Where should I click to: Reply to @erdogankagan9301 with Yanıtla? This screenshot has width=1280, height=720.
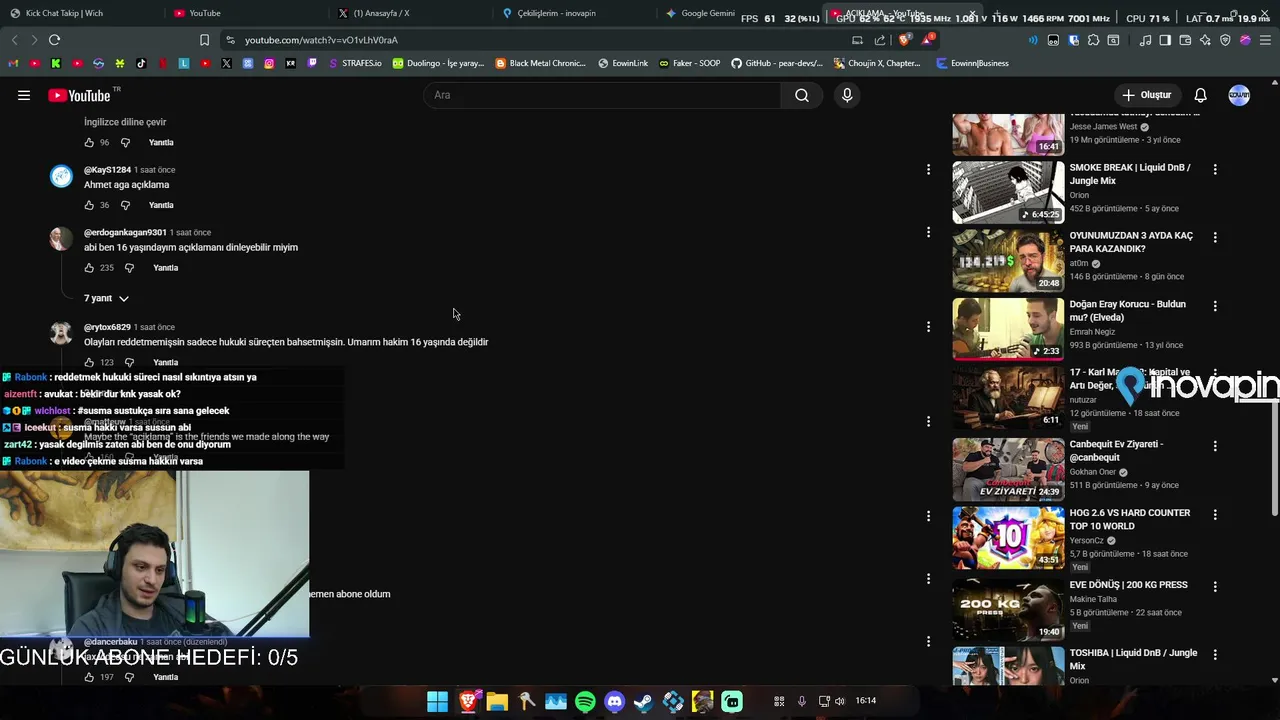165,268
